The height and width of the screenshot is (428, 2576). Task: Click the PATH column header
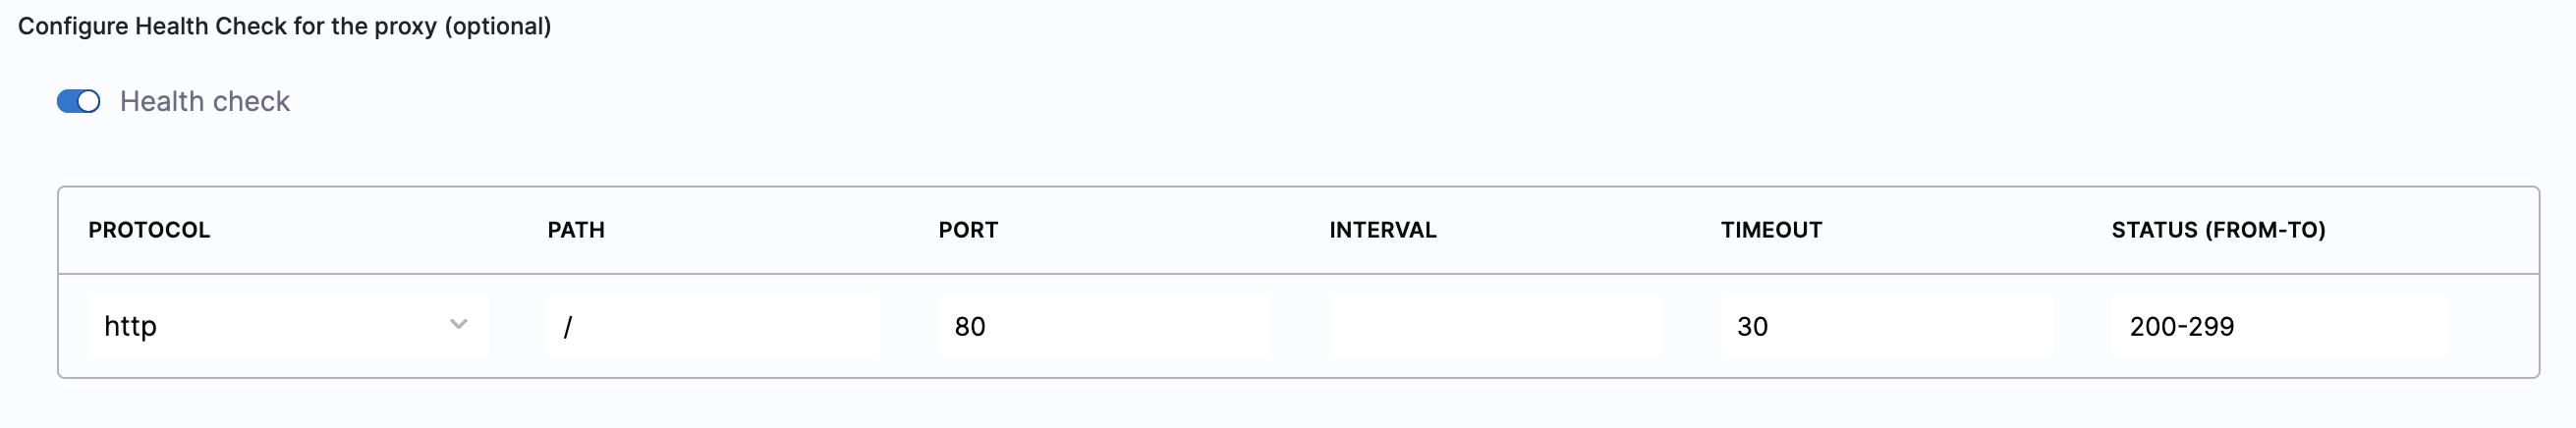576,230
